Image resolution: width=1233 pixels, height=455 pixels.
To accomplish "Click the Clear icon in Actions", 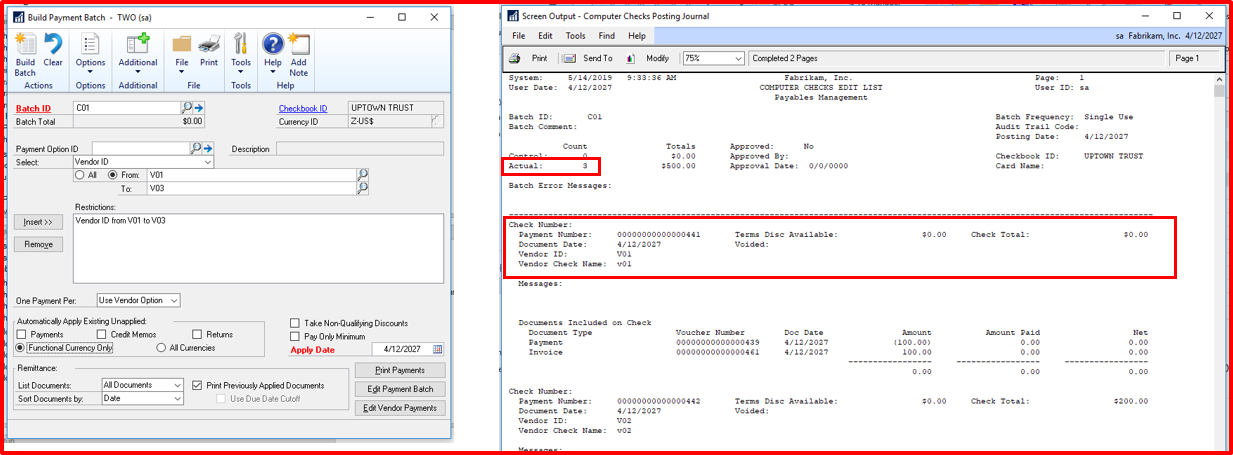I will 53,45.
